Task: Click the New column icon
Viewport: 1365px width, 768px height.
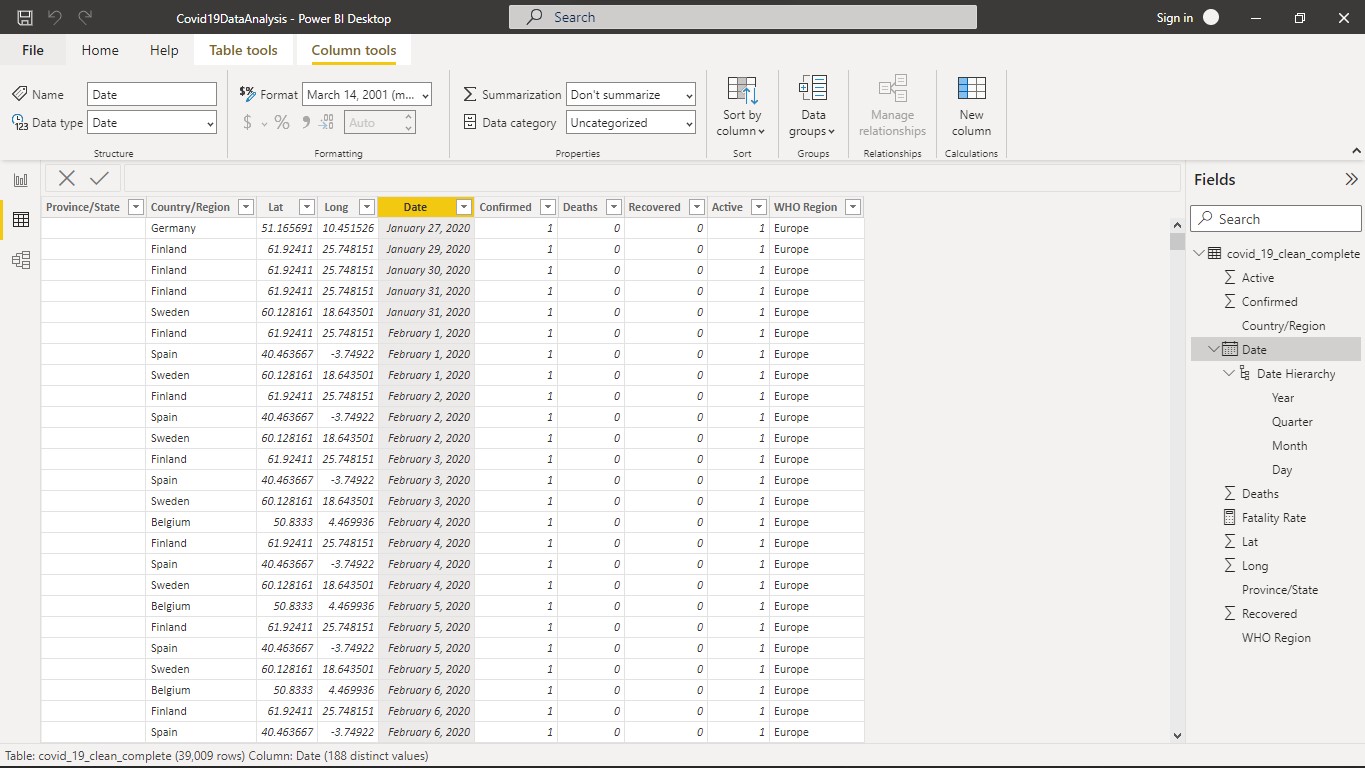Action: pos(971,89)
